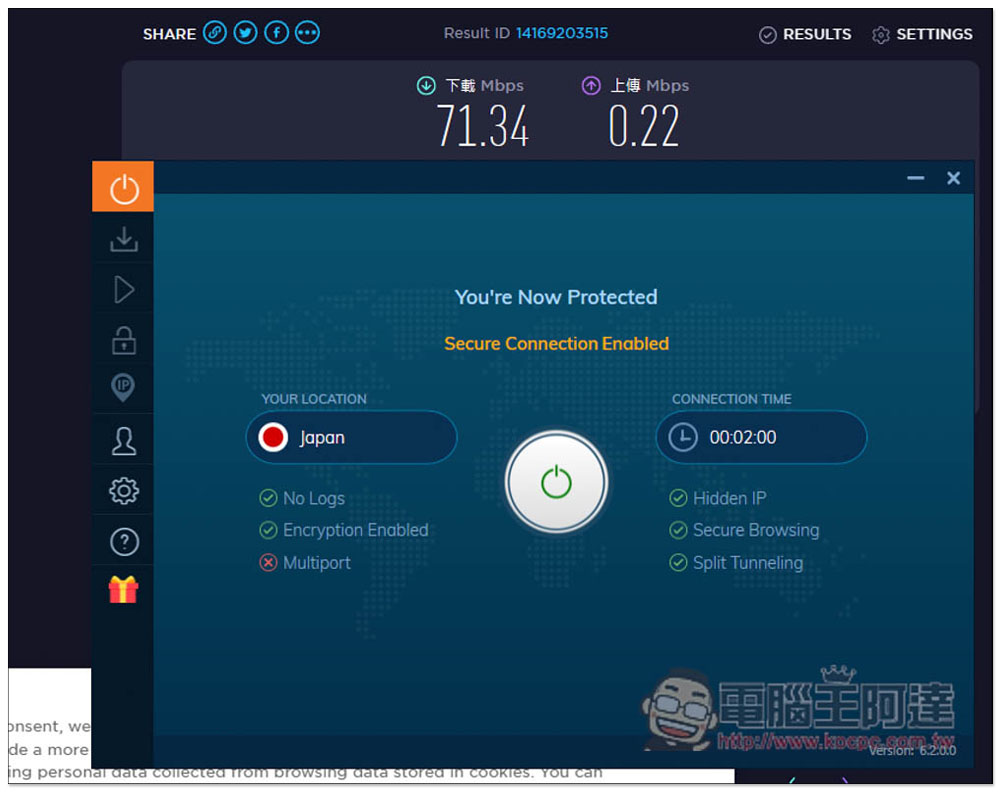
Task: Open the streaming play icon in sidebar
Action: point(123,290)
